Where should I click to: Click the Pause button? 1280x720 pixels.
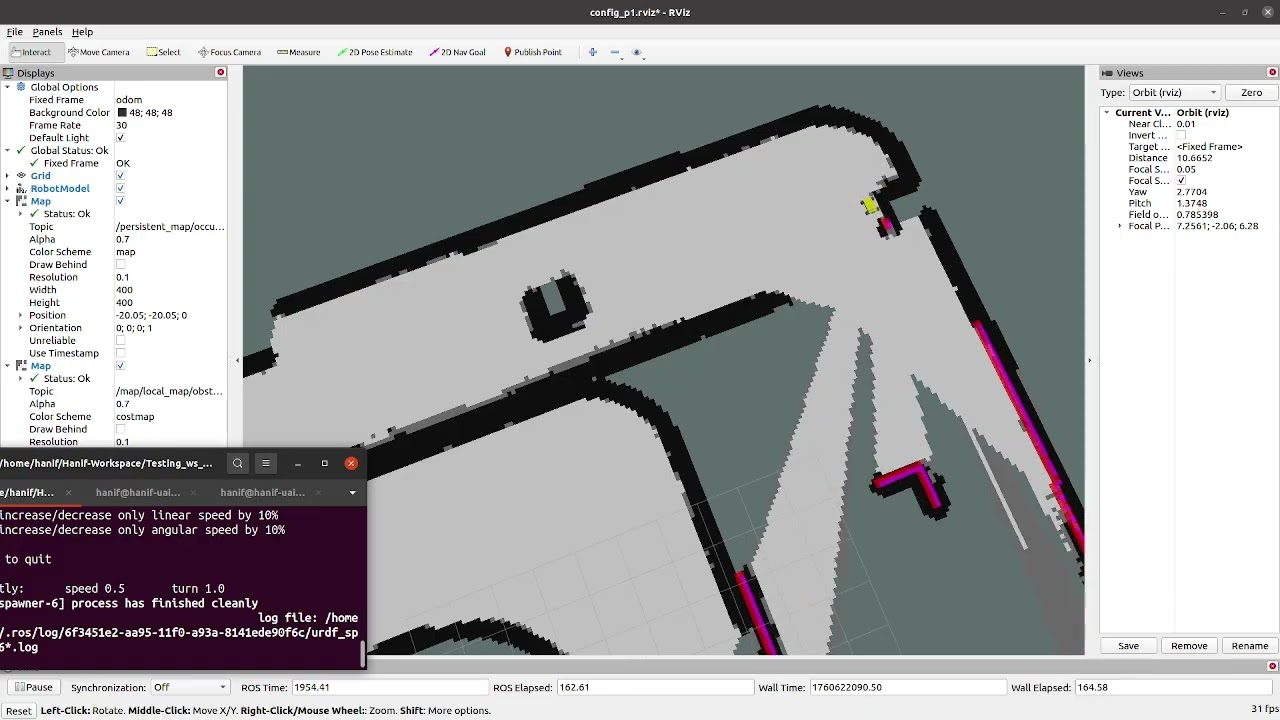coord(33,687)
